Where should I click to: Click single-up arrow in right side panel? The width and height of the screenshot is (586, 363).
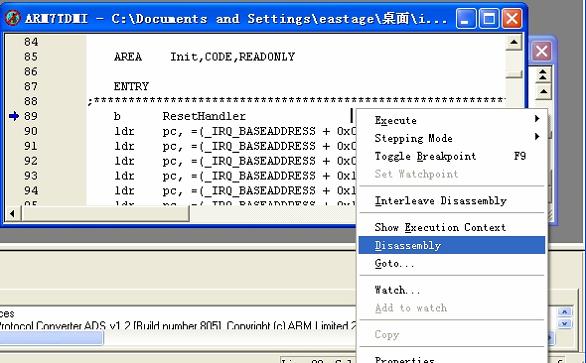click(543, 91)
